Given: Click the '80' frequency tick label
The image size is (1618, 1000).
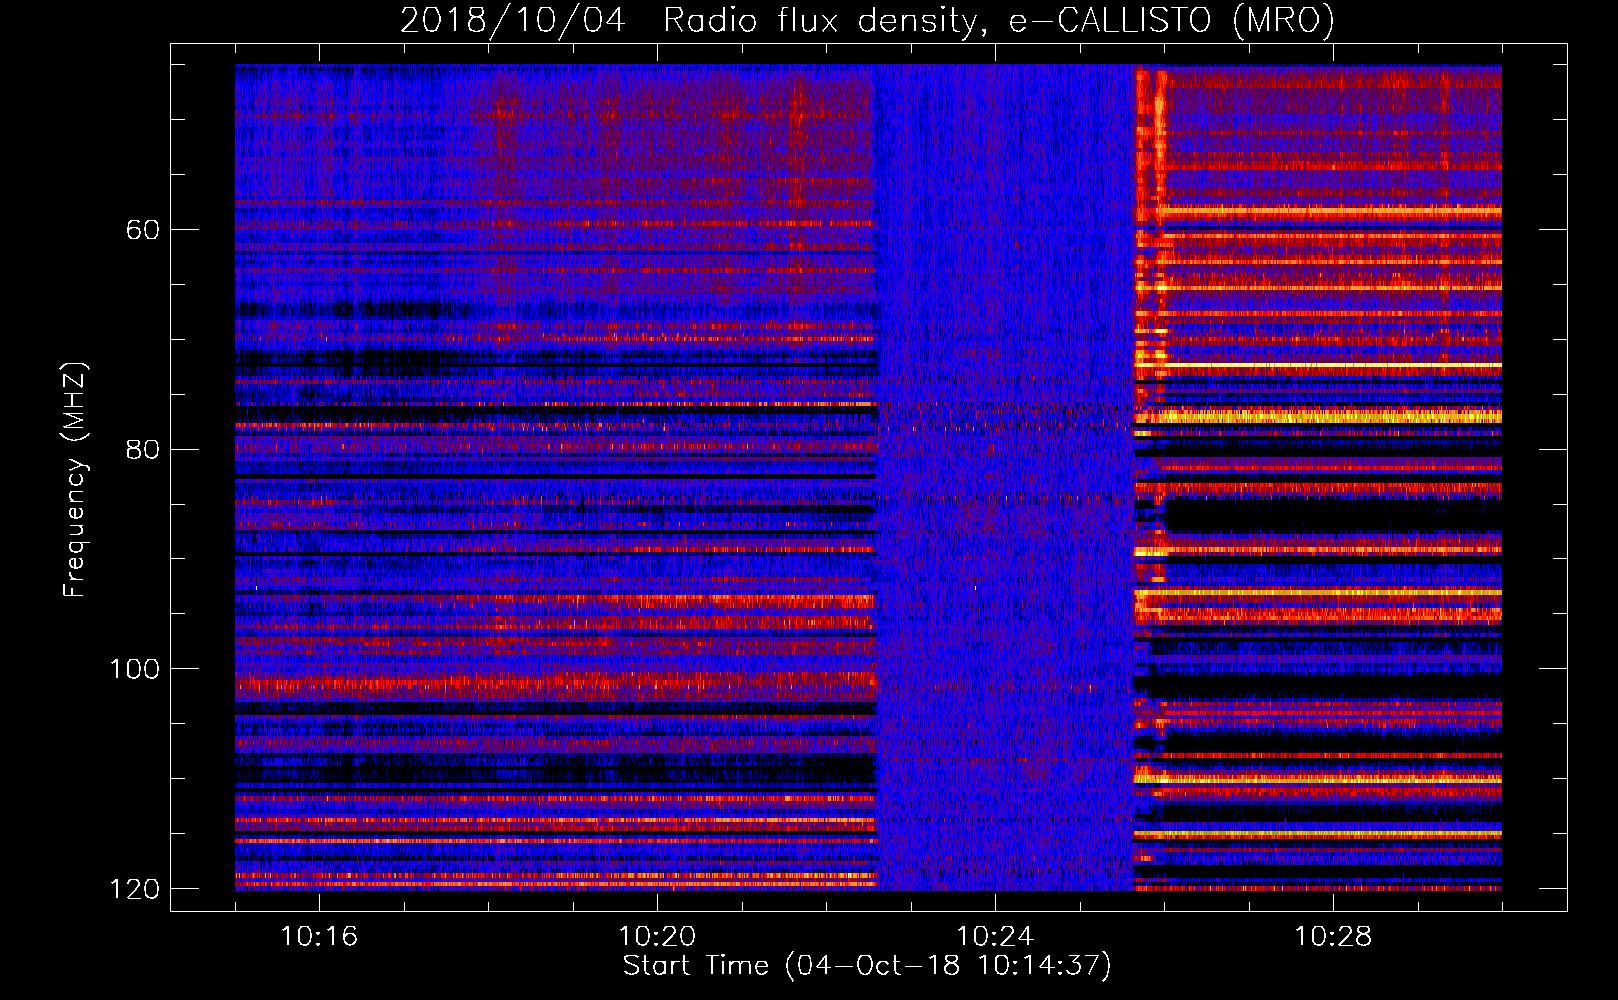Looking at the screenshot, I should (144, 449).
